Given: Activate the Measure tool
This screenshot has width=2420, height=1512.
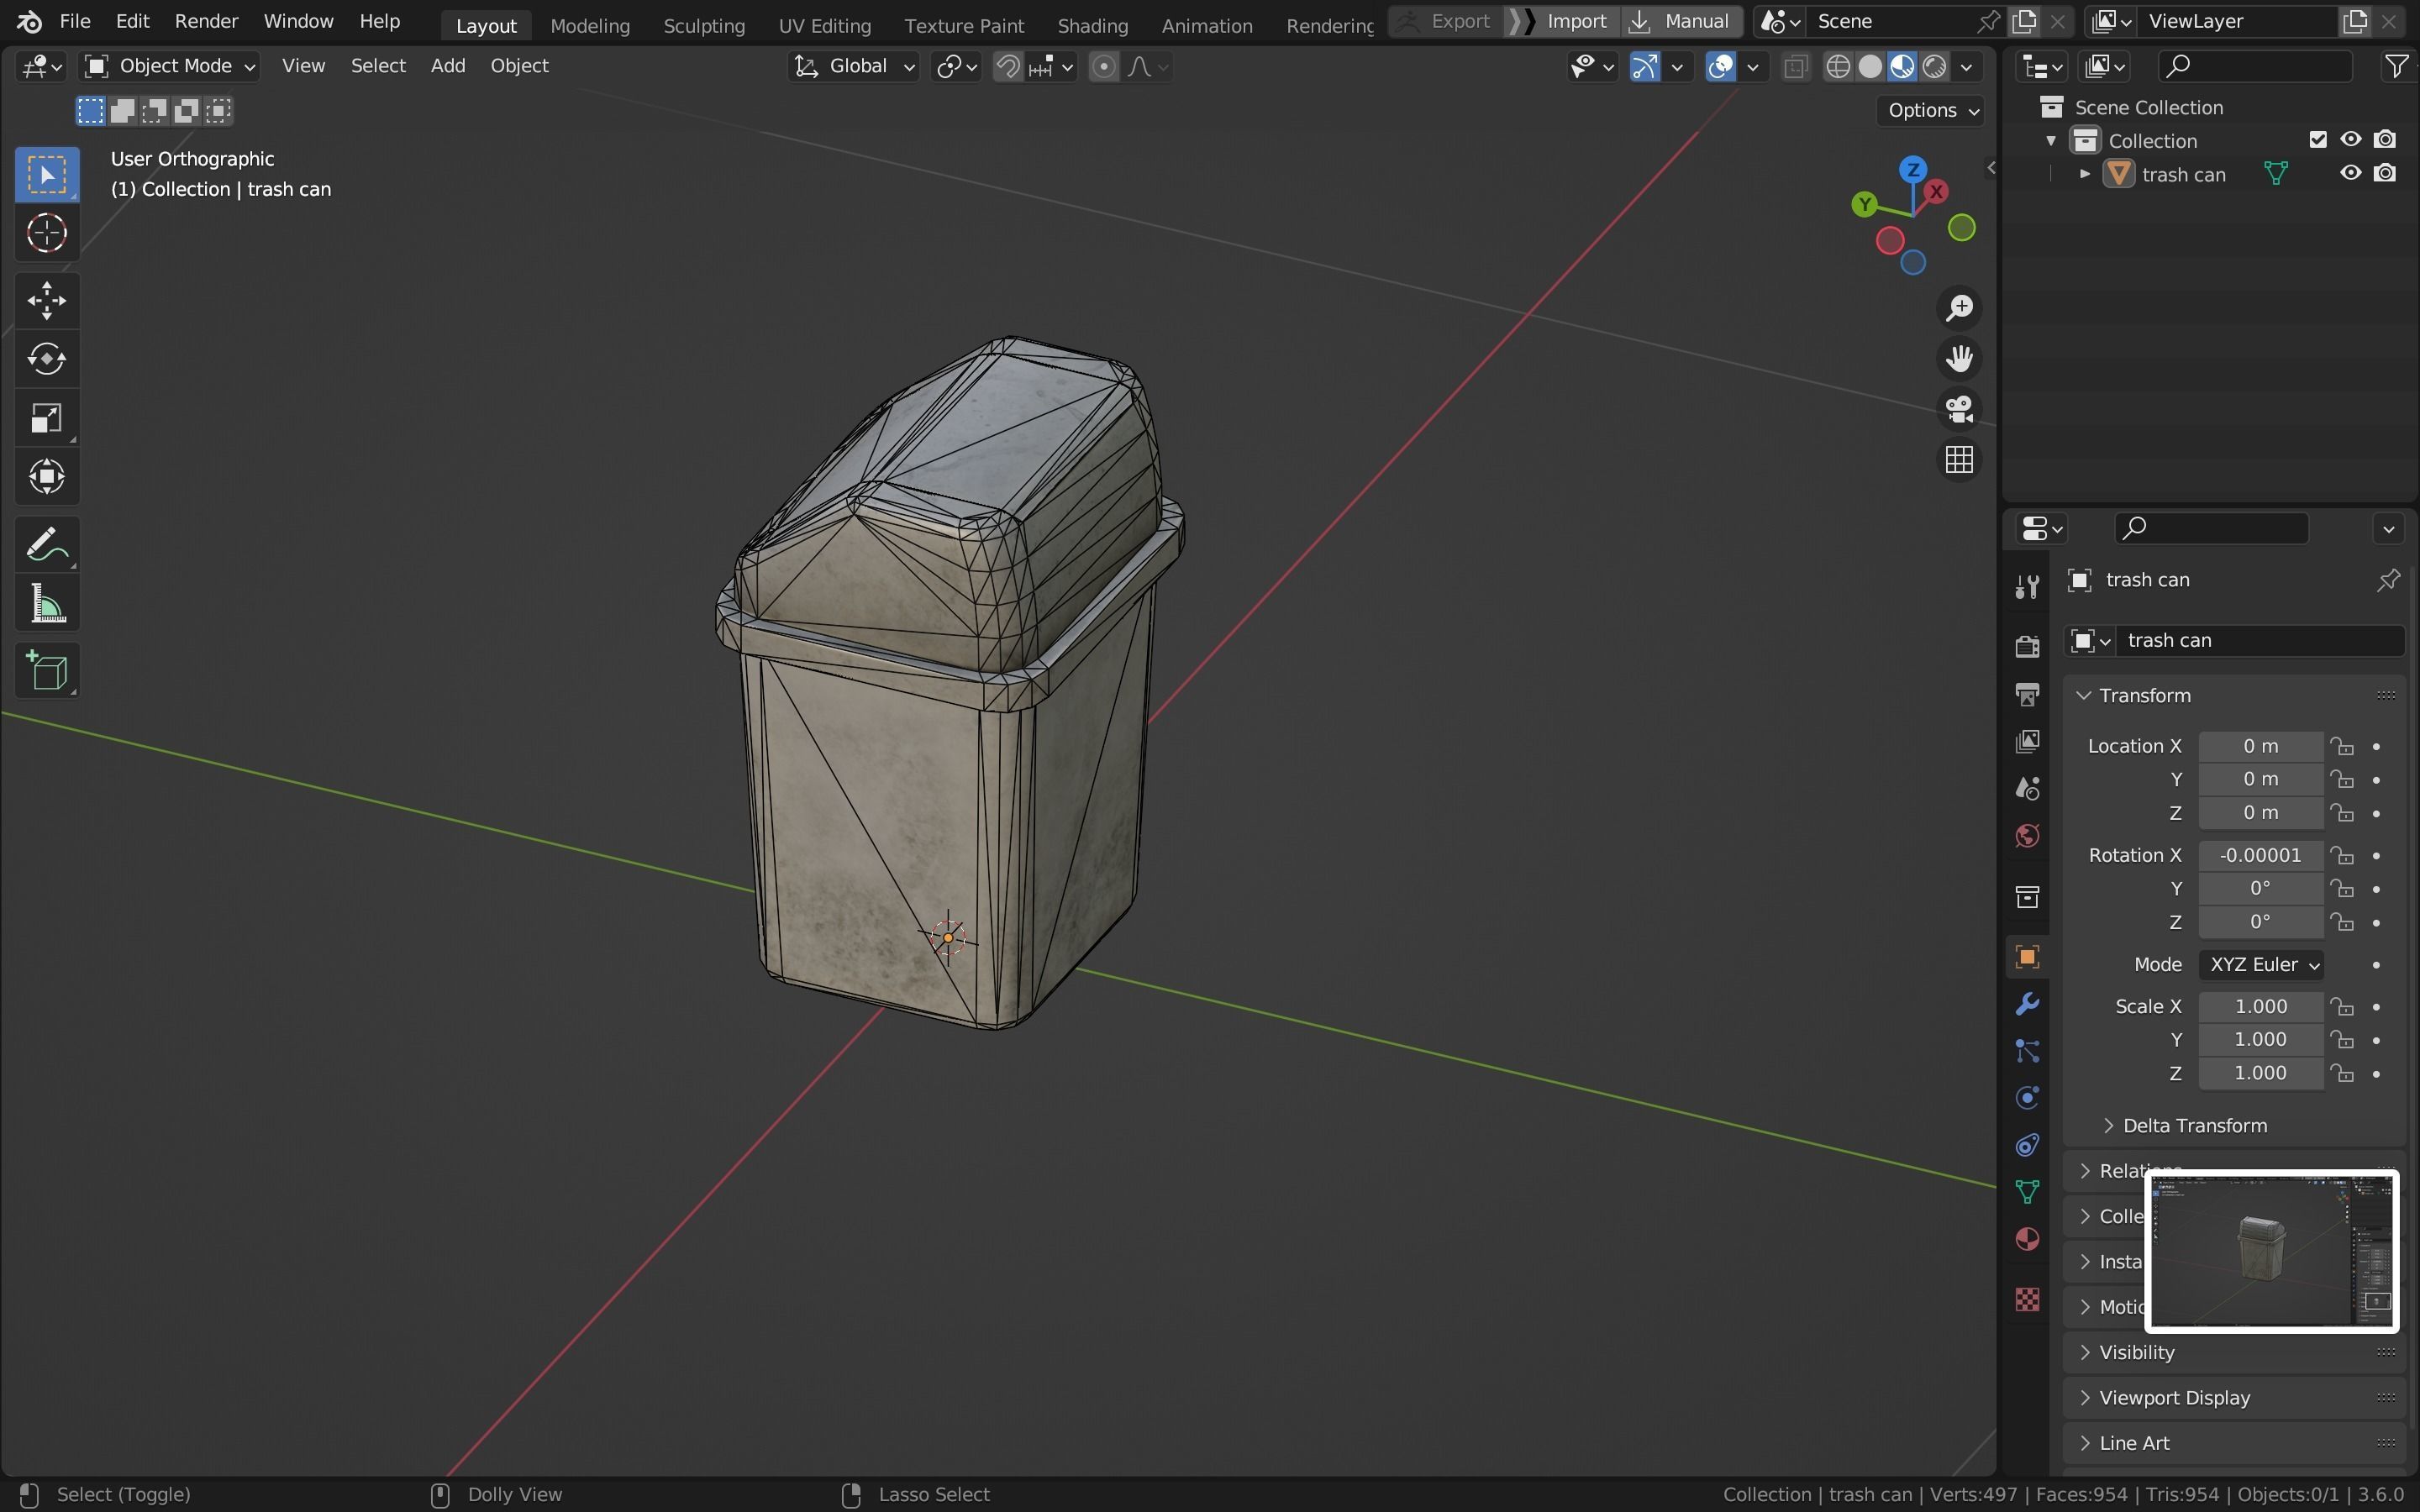Looking at the screenshot, I should [46, 602].
